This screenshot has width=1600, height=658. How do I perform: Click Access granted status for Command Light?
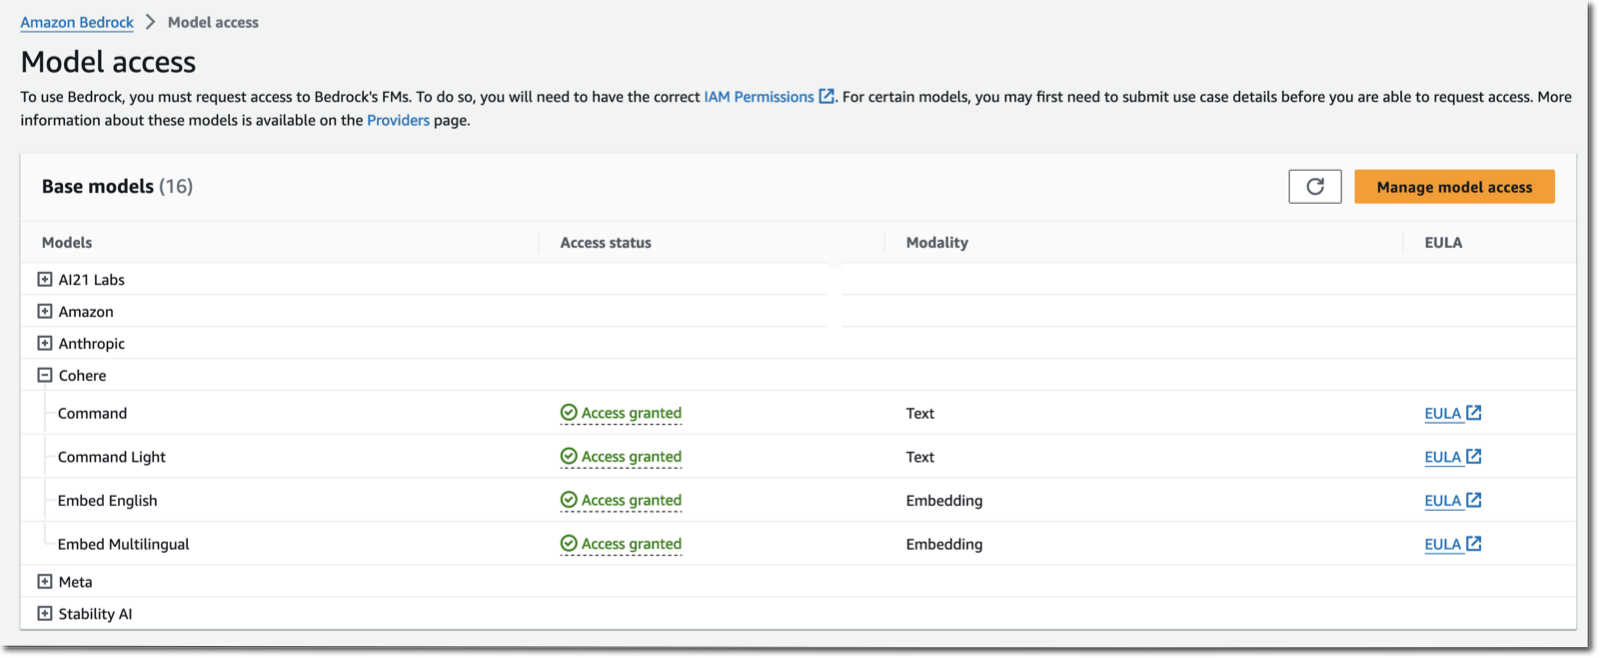[631, 457]
